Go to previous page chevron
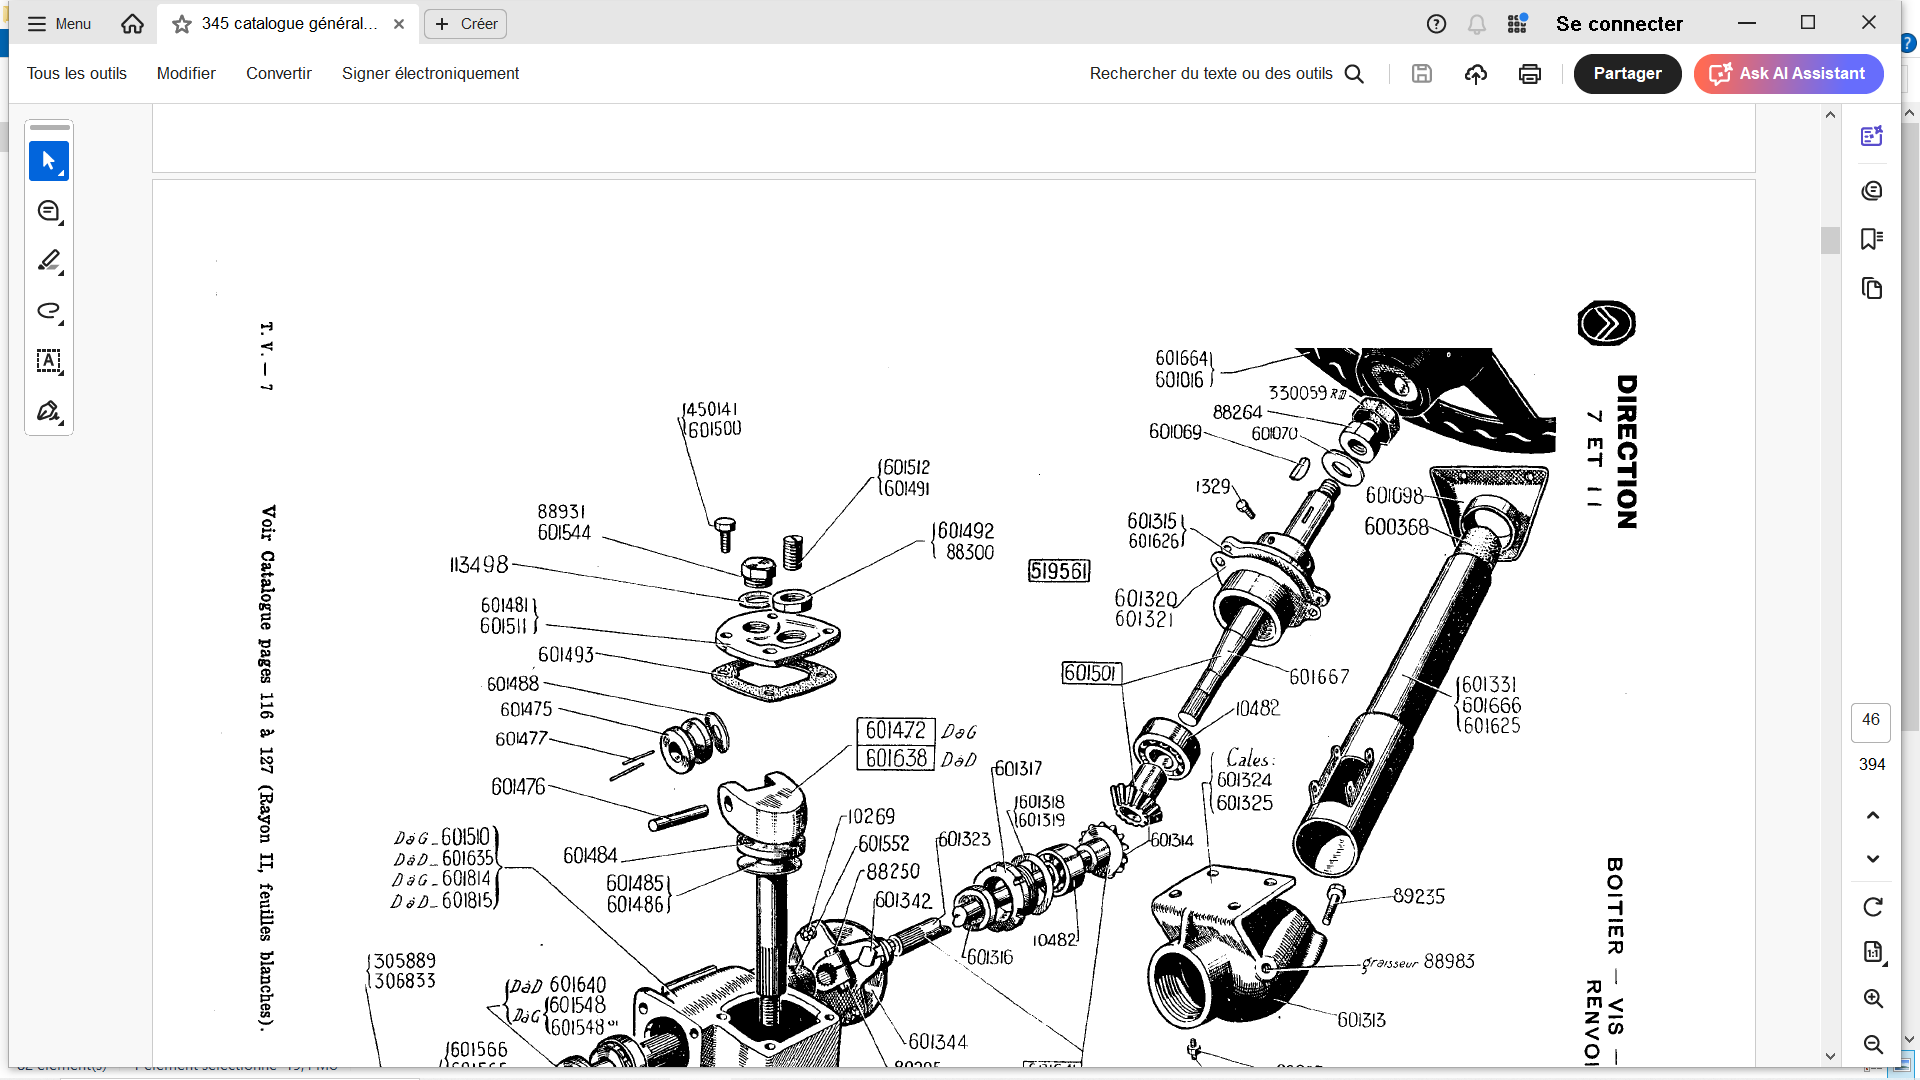The image size is (1920, 1080). click(1872, 815)
